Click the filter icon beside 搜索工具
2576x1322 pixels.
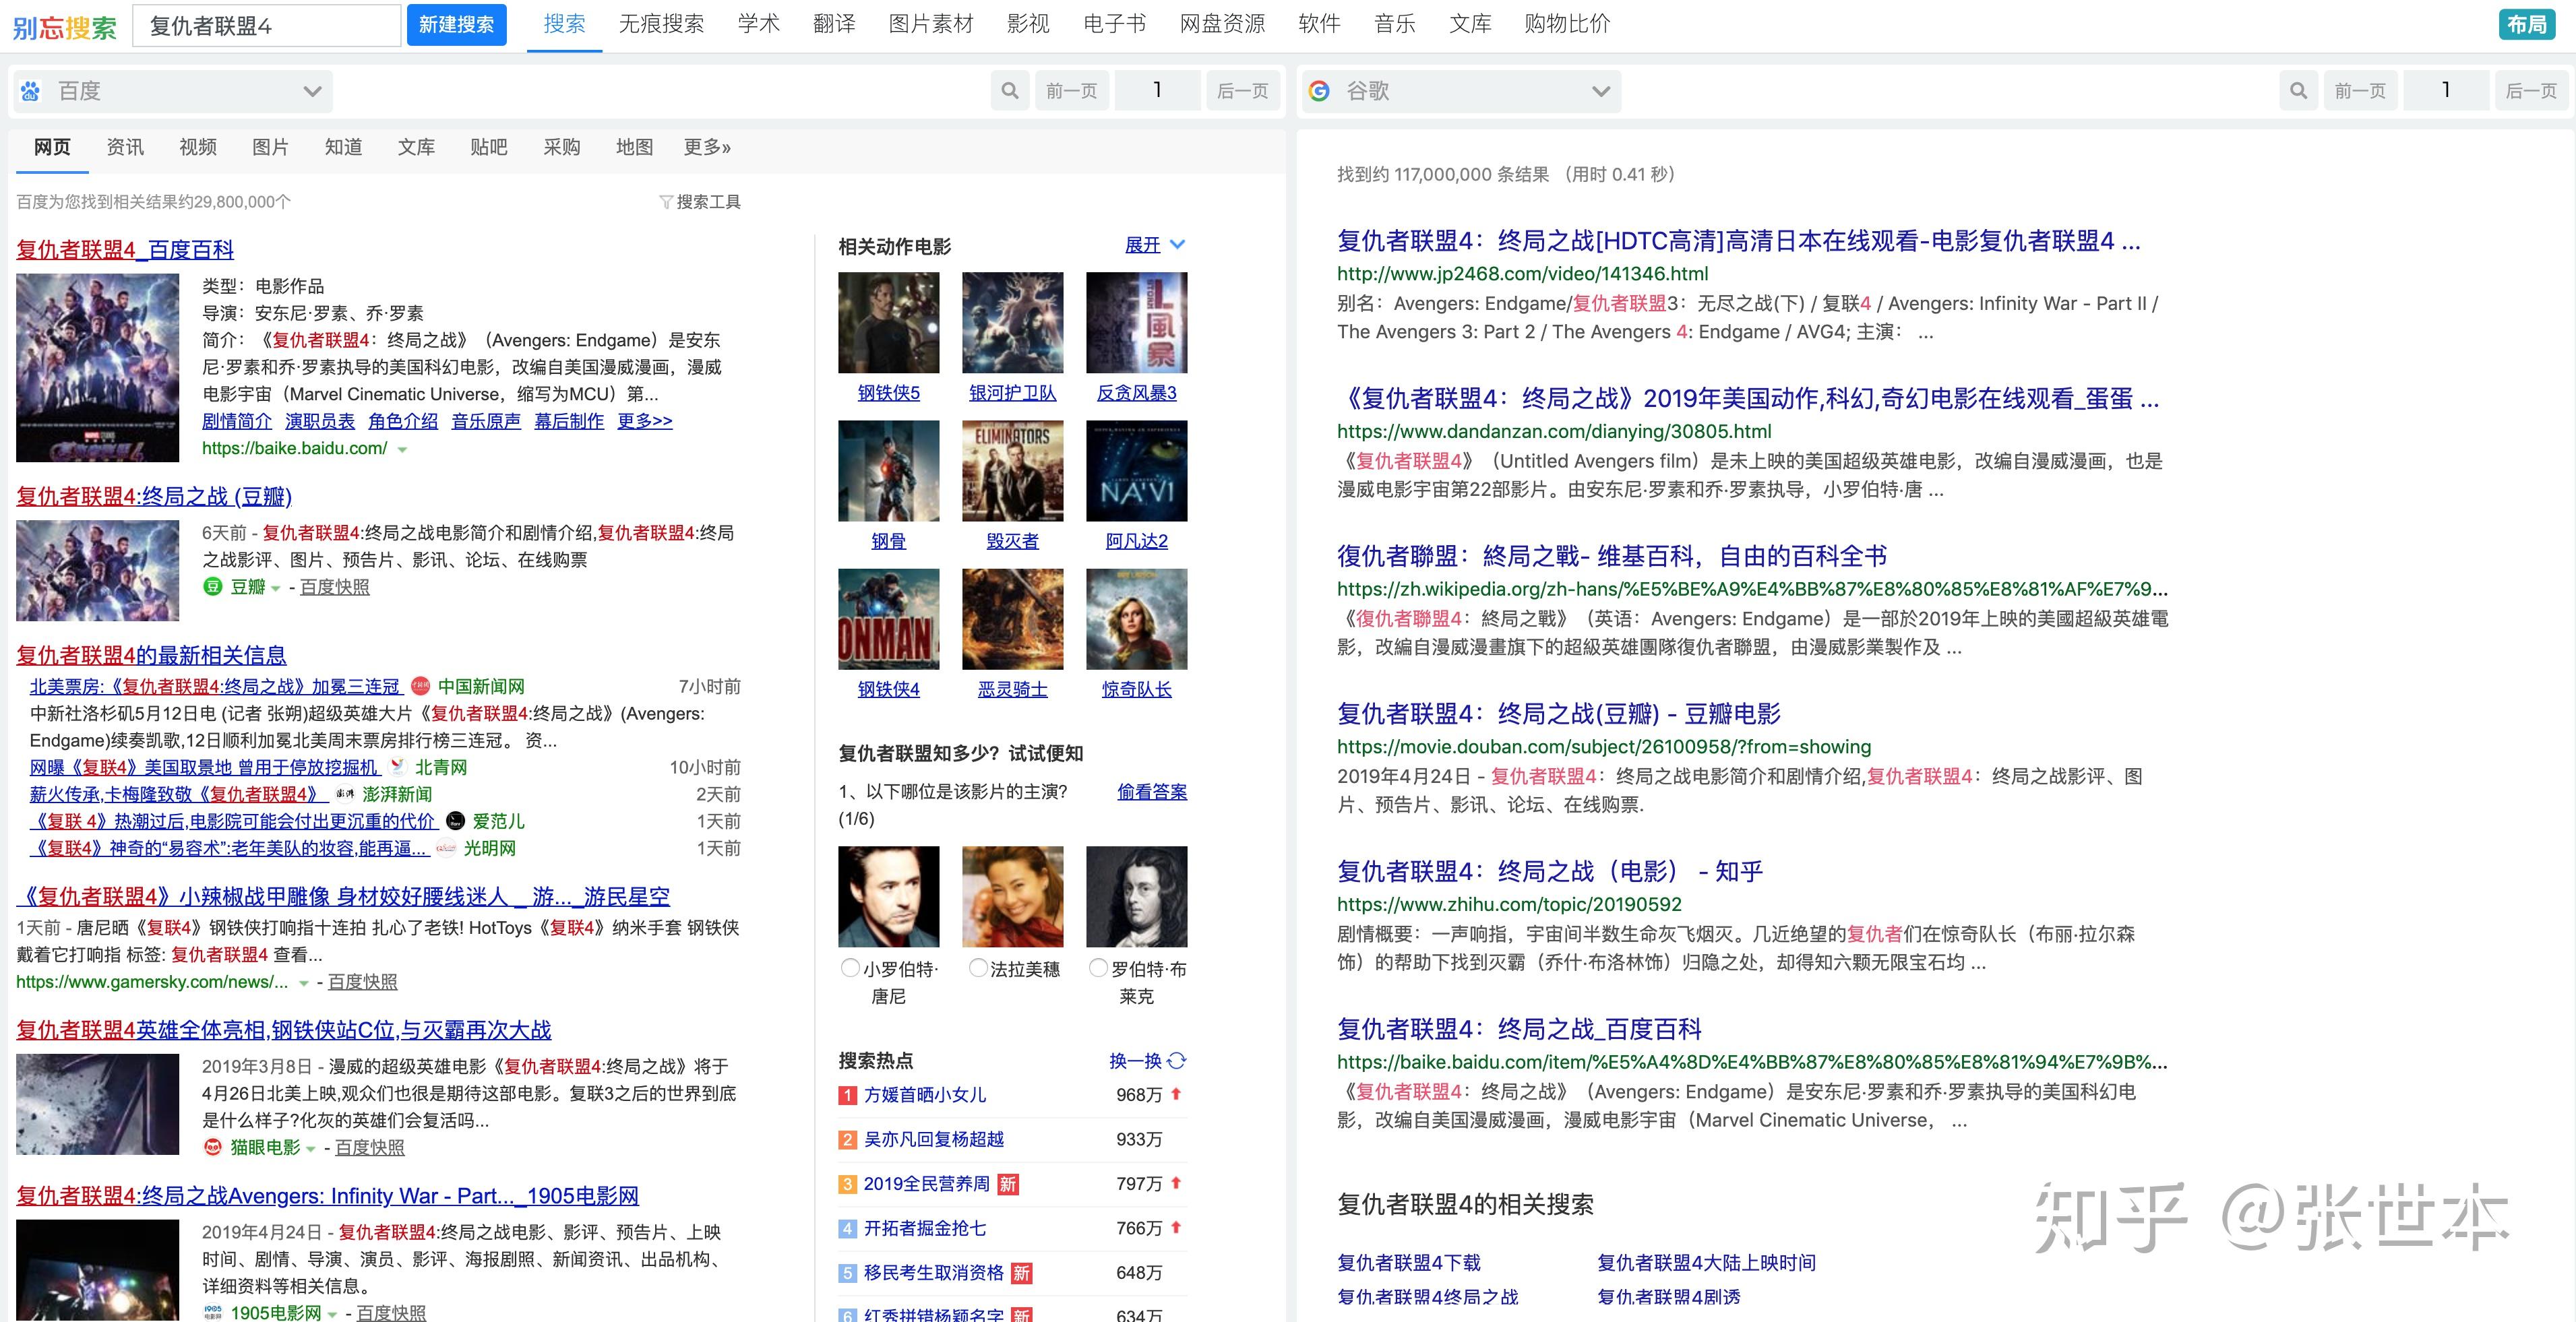click(x=666, y=202)
